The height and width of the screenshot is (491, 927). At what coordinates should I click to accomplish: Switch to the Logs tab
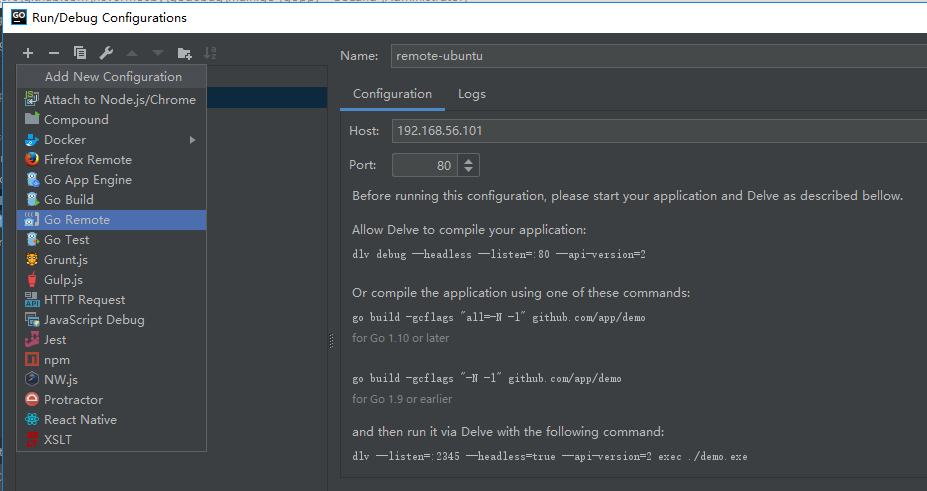pyautogui.click(x=471, y=94)
